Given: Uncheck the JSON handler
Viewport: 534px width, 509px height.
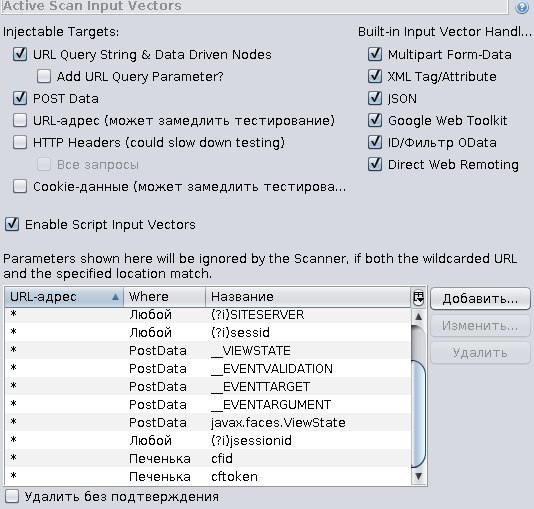Looking at the screenshot, I should [375, 98].
